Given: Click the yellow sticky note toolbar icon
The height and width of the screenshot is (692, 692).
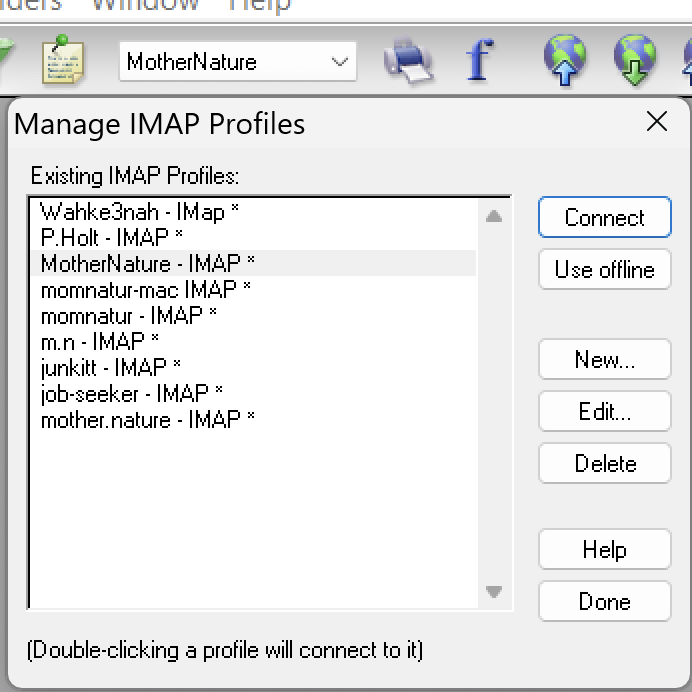Looking at the screenshot, I should pos(62,61).
